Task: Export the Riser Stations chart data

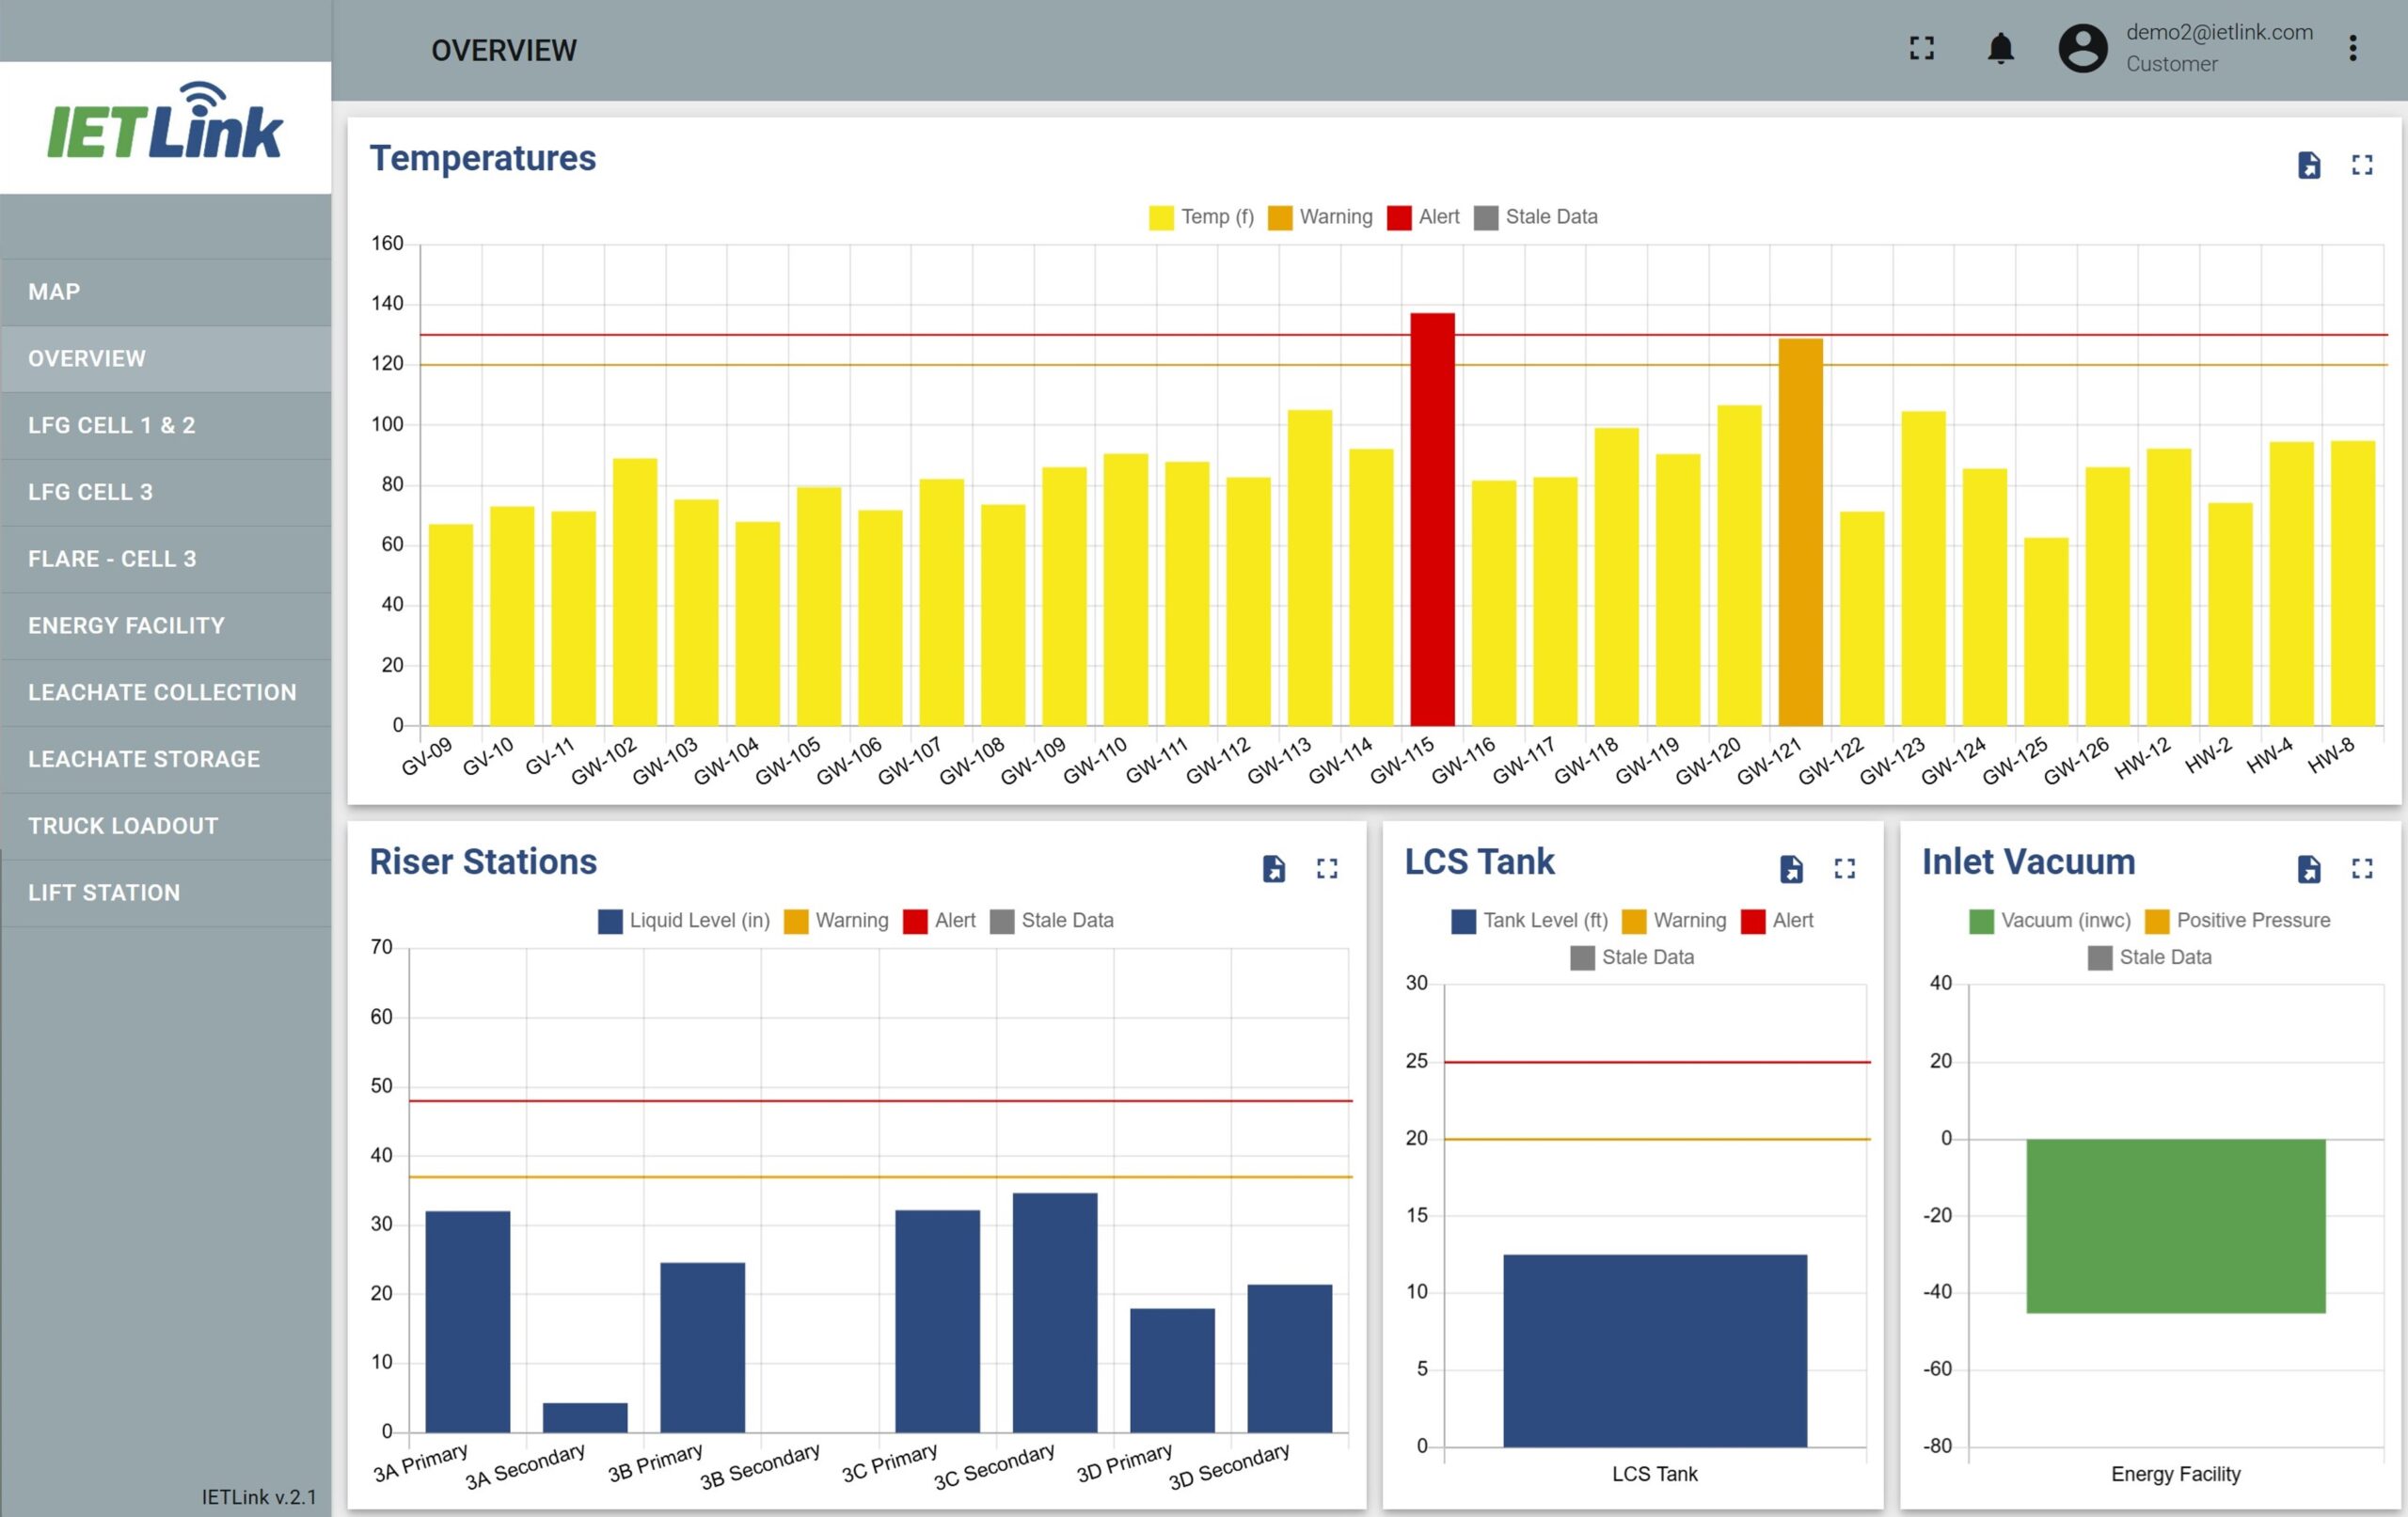Action: [x=1273, y=868]
